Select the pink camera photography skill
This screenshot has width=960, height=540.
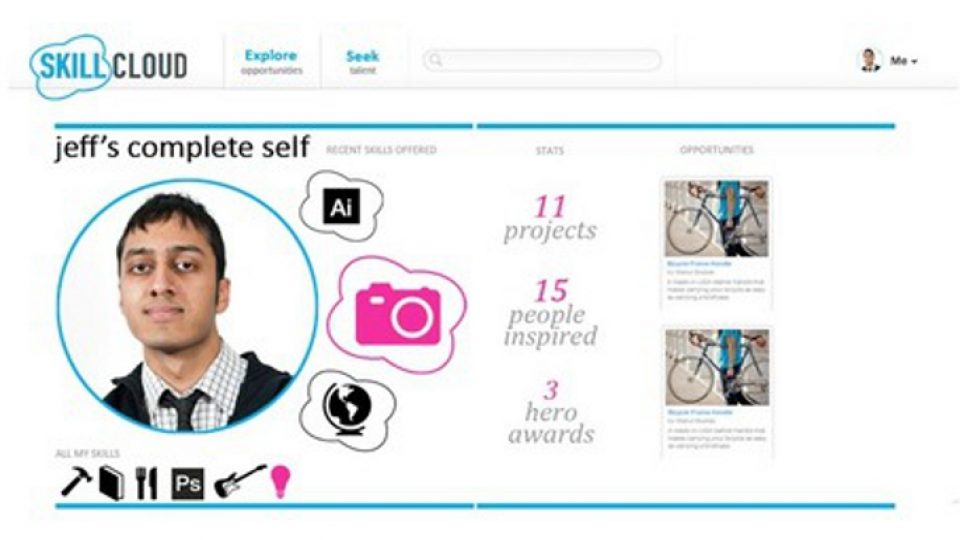coord(397,313)
